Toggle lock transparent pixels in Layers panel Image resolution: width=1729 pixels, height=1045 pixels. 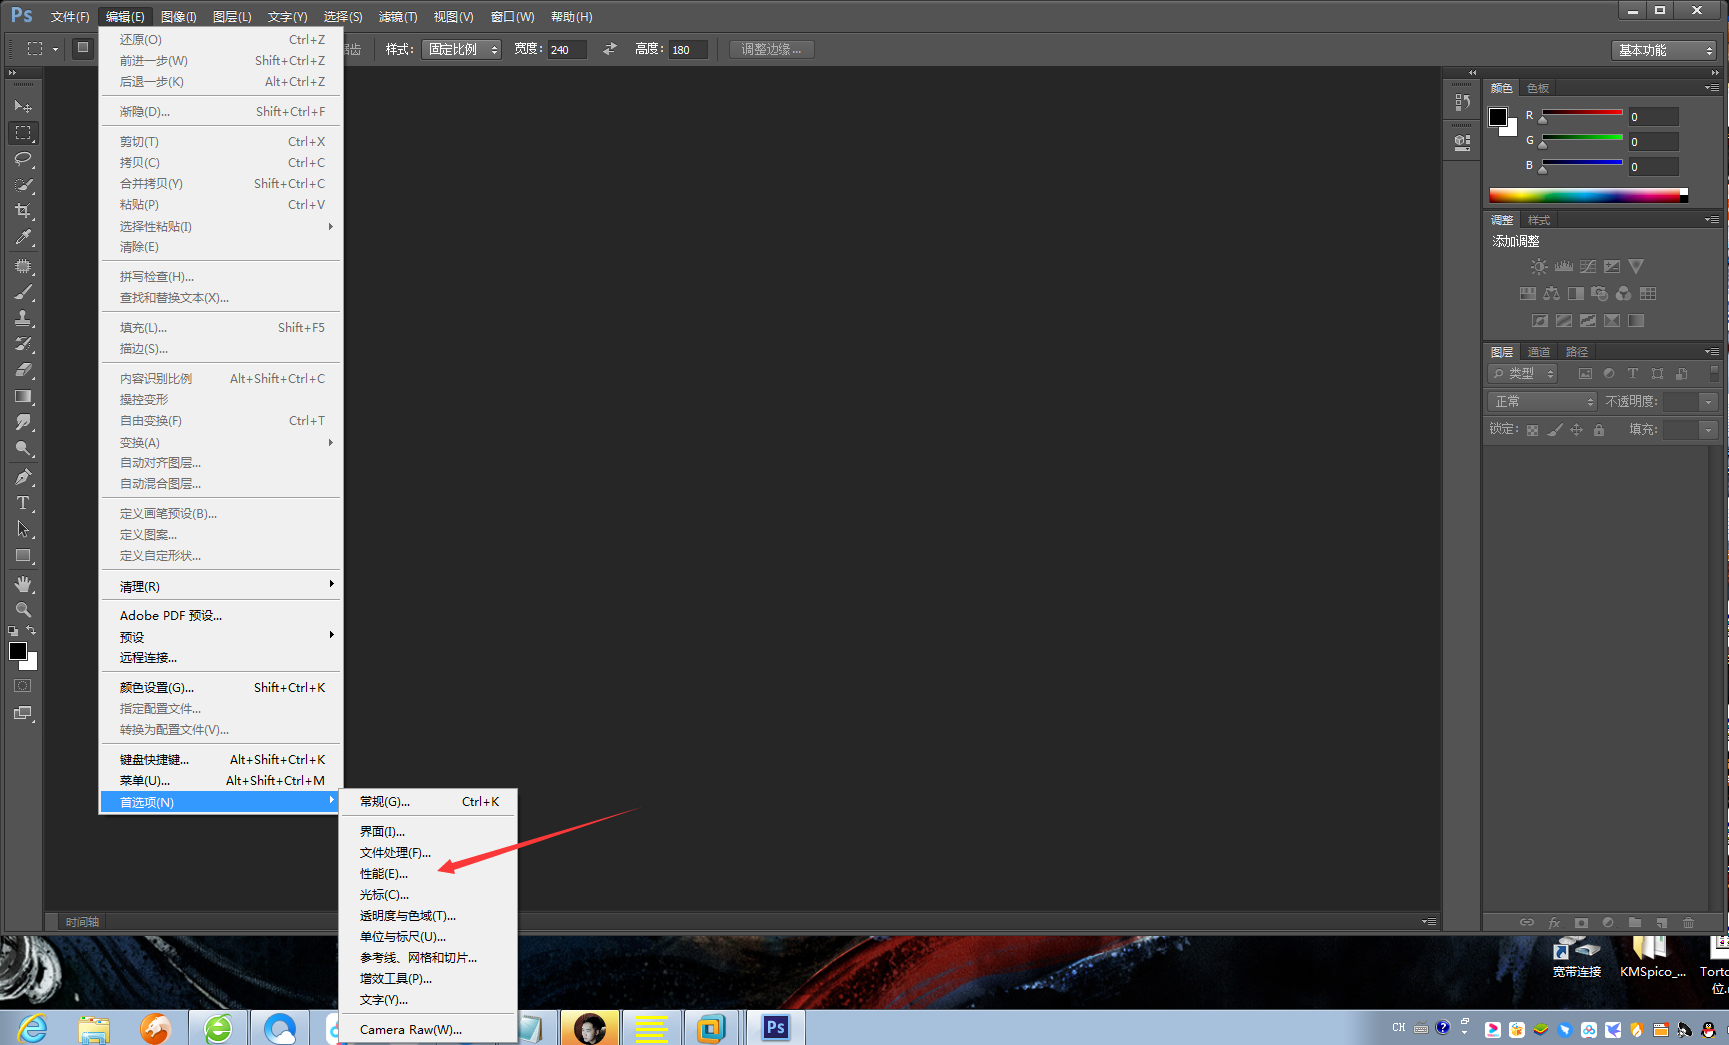coord(1533,429)
